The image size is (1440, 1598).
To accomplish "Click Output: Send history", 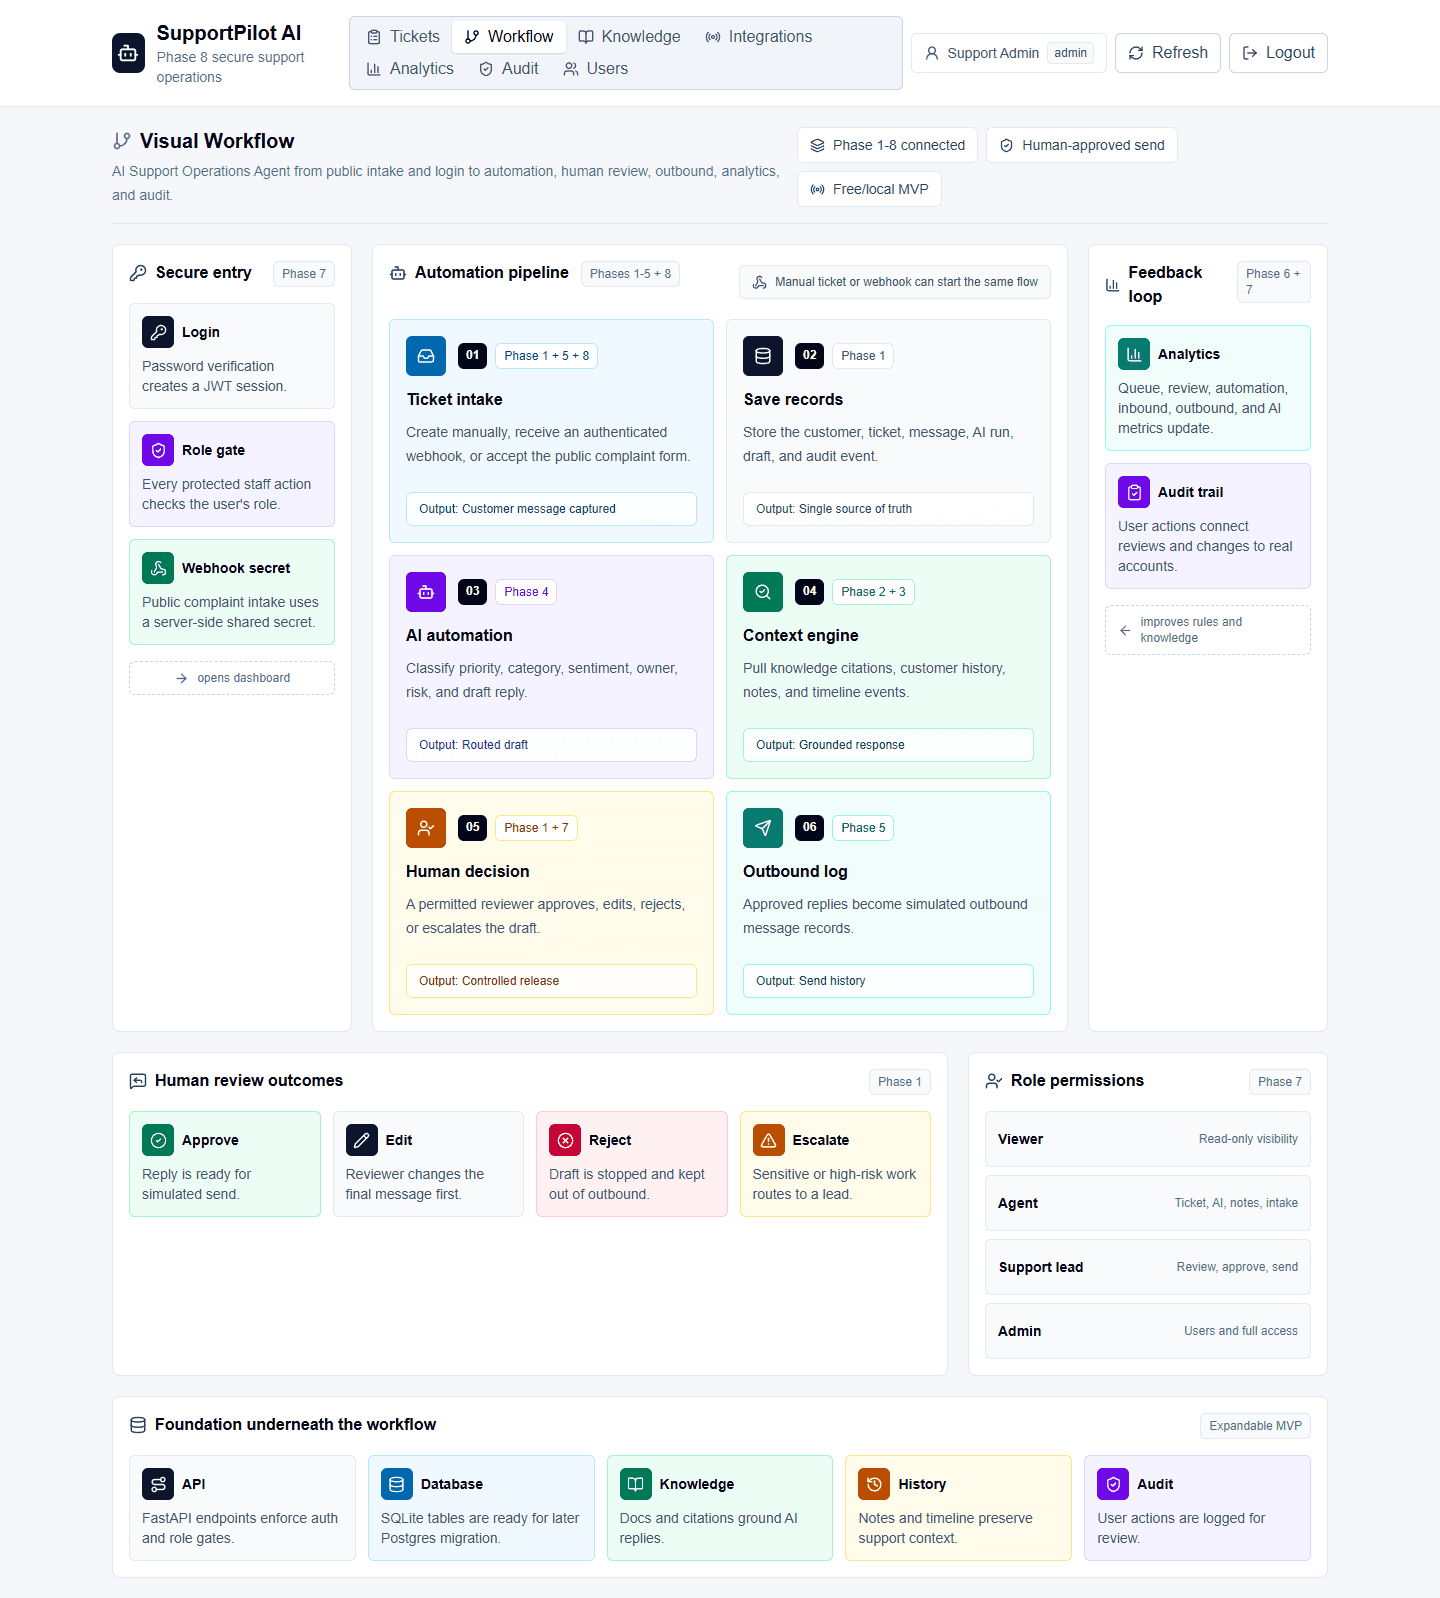I will pyautogui.click(x=888, y=981).
